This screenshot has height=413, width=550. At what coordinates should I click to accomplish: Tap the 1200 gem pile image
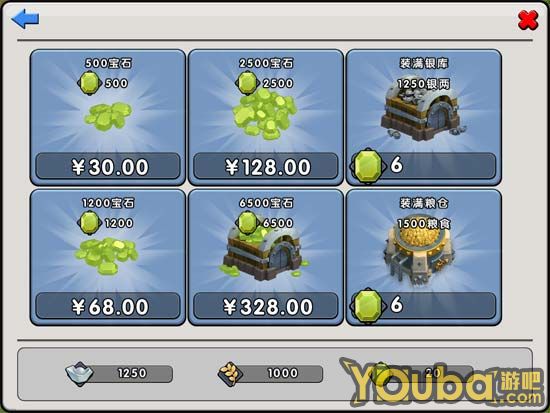(x=106, y=255)
